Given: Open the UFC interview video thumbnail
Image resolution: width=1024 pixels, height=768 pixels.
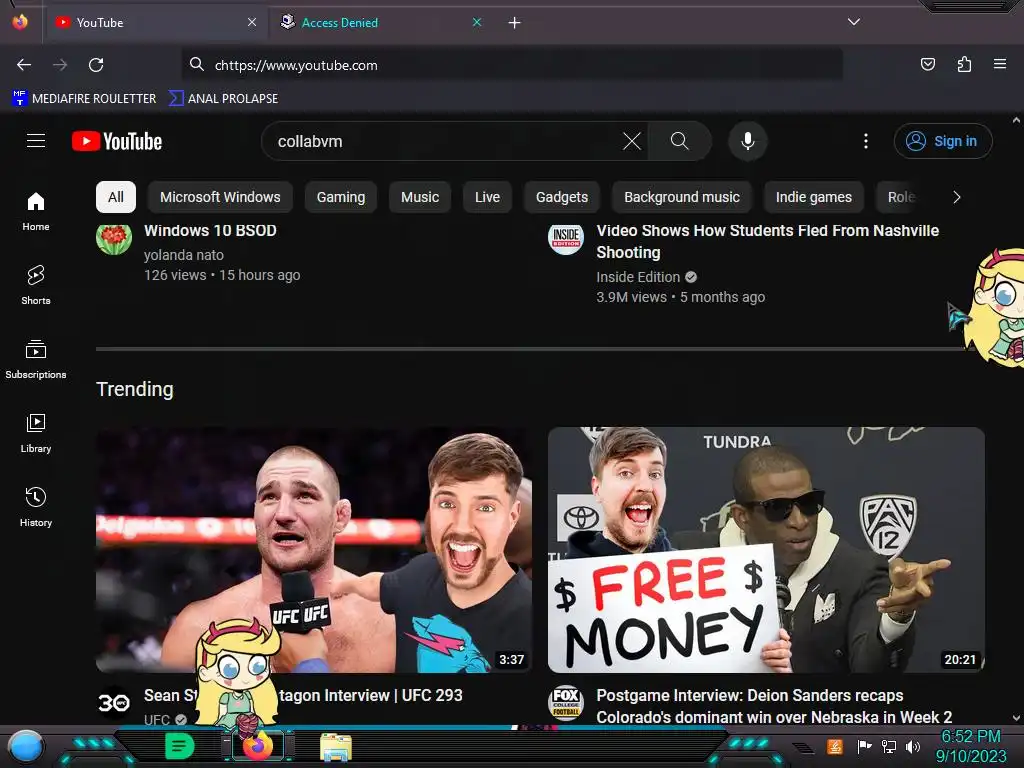Looking at the screenshot, I should click(x=313, y=550).
